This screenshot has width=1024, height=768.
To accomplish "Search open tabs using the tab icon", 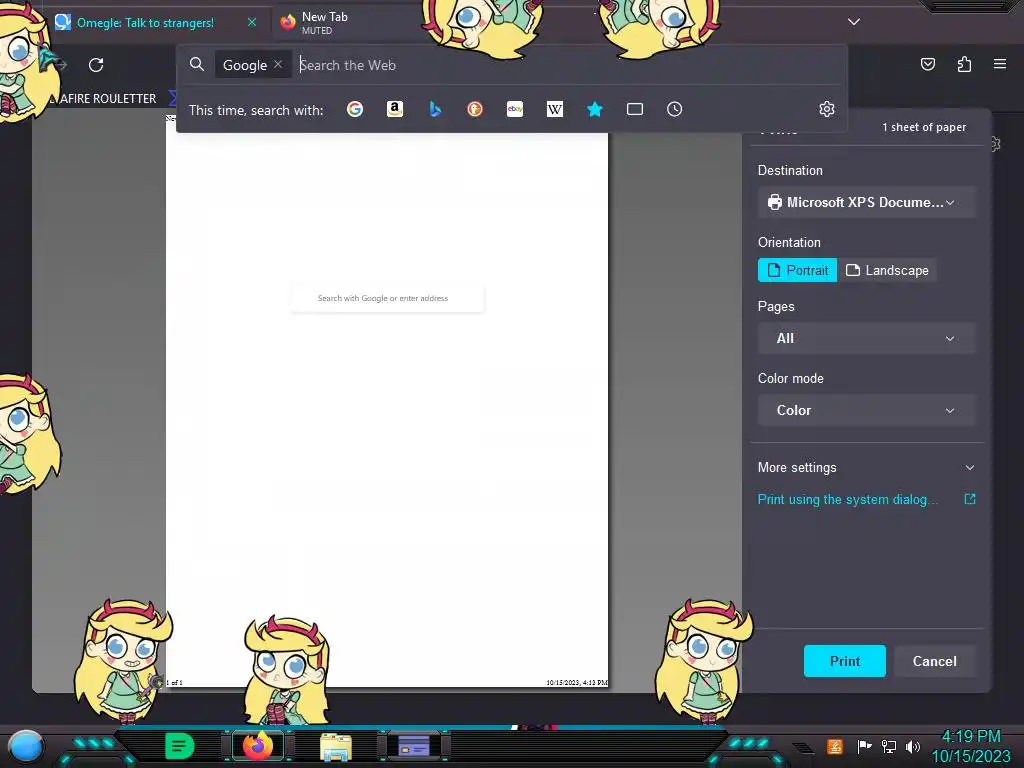I will pyautogui.click(x=635, y=109).
